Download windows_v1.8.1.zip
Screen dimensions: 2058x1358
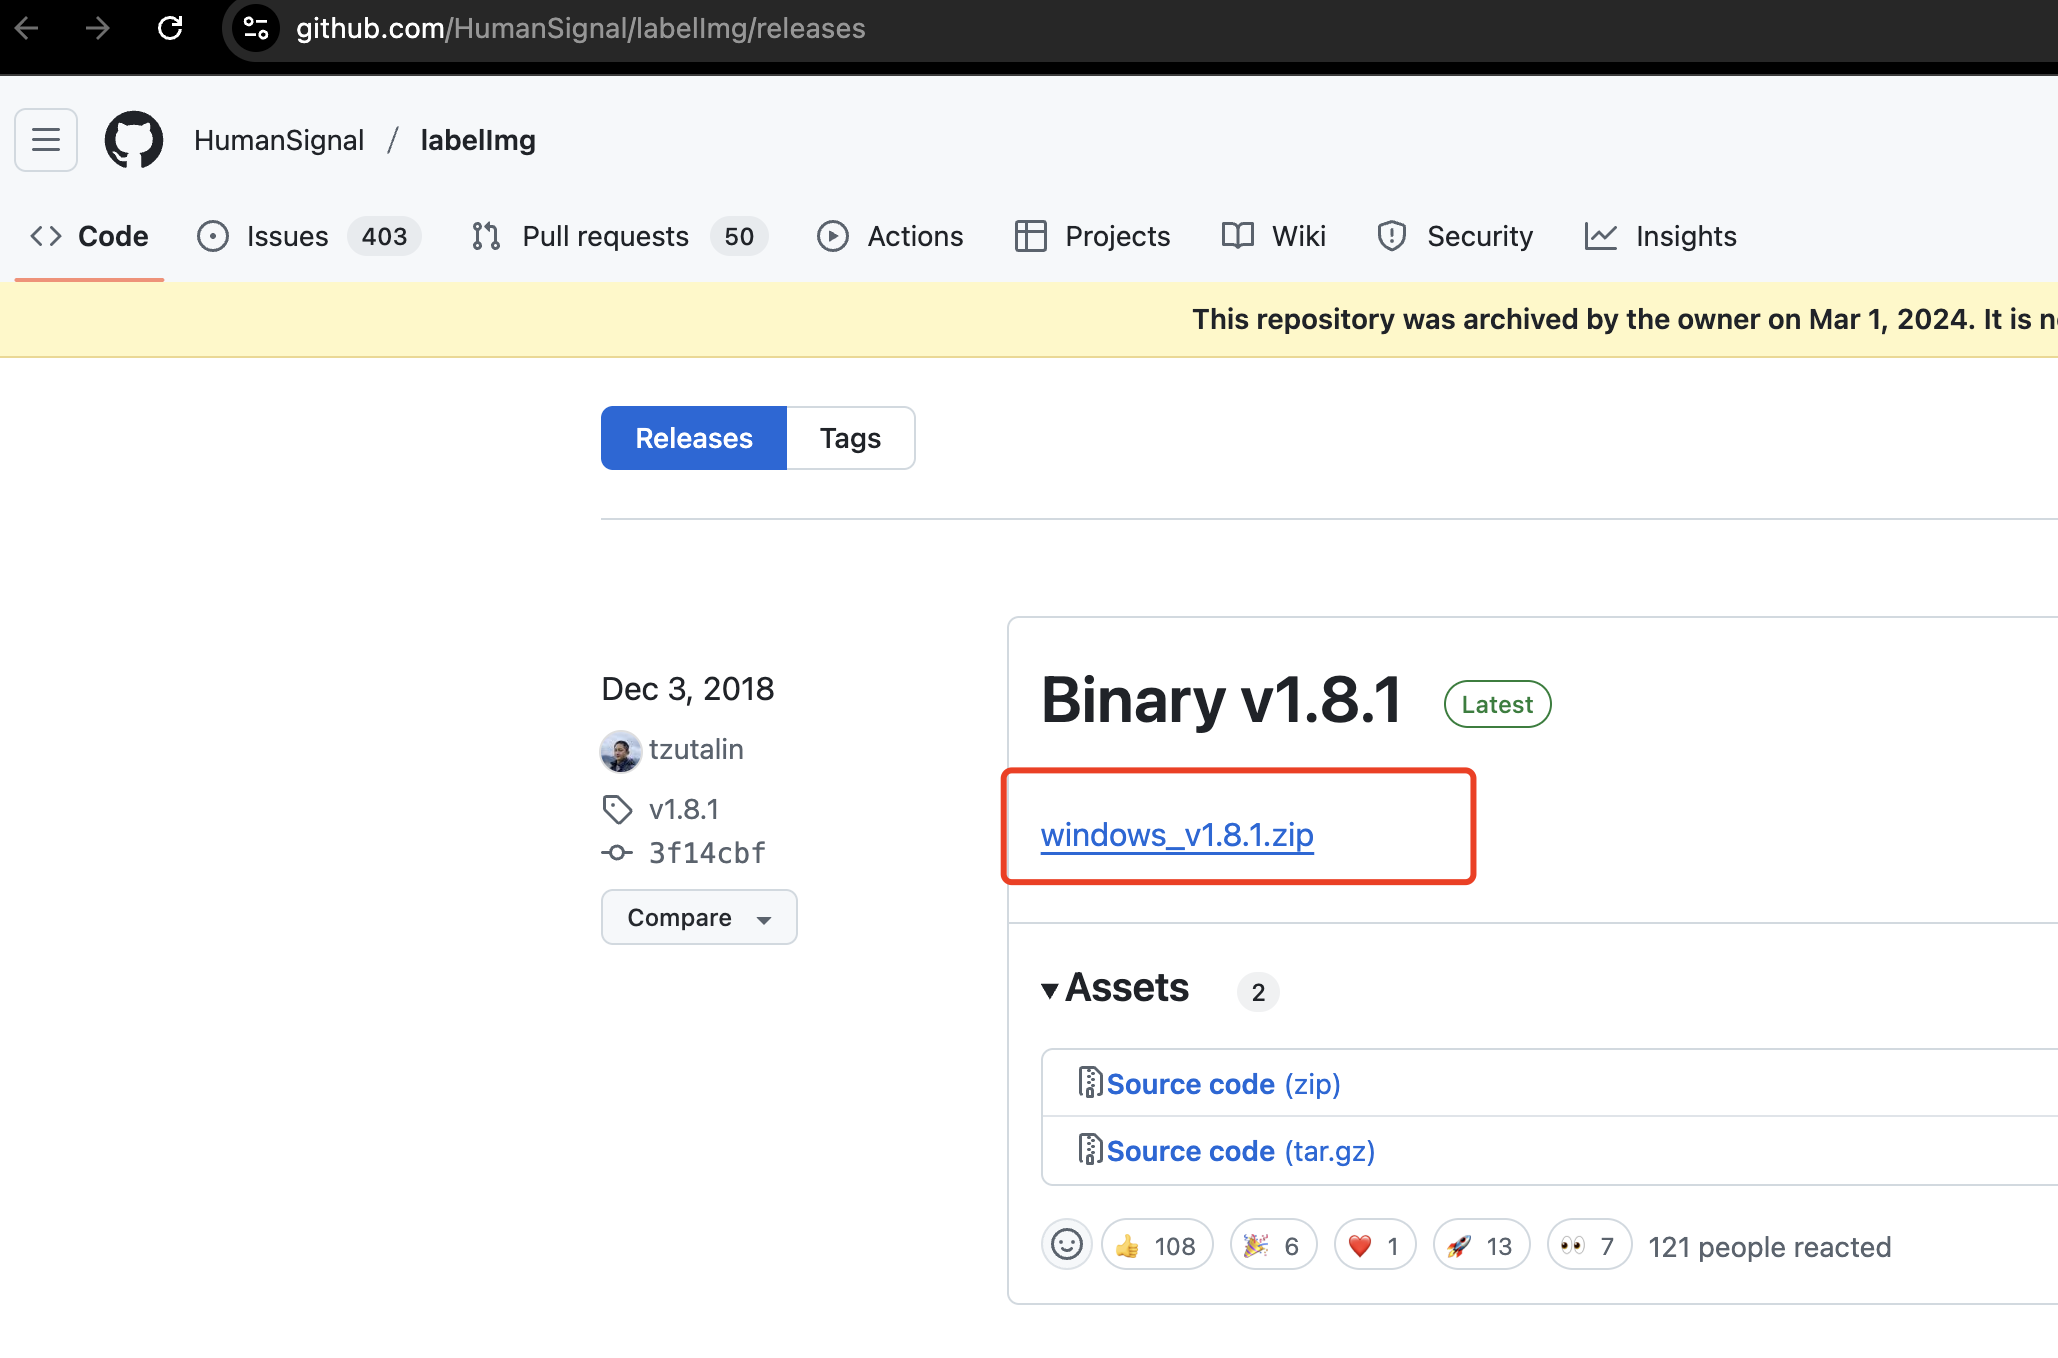[x=1177, y=834]
